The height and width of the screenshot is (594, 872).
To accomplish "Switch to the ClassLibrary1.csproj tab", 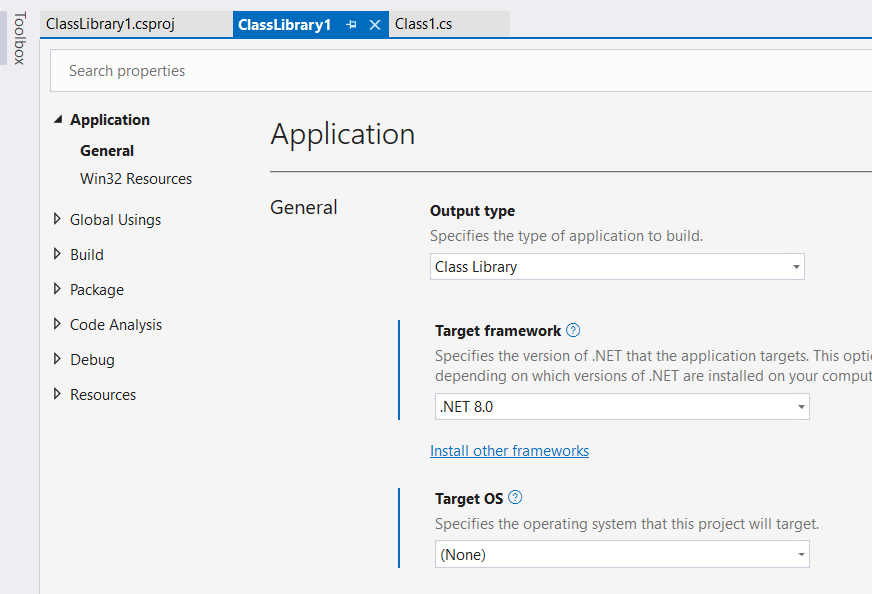I will 110,24.
